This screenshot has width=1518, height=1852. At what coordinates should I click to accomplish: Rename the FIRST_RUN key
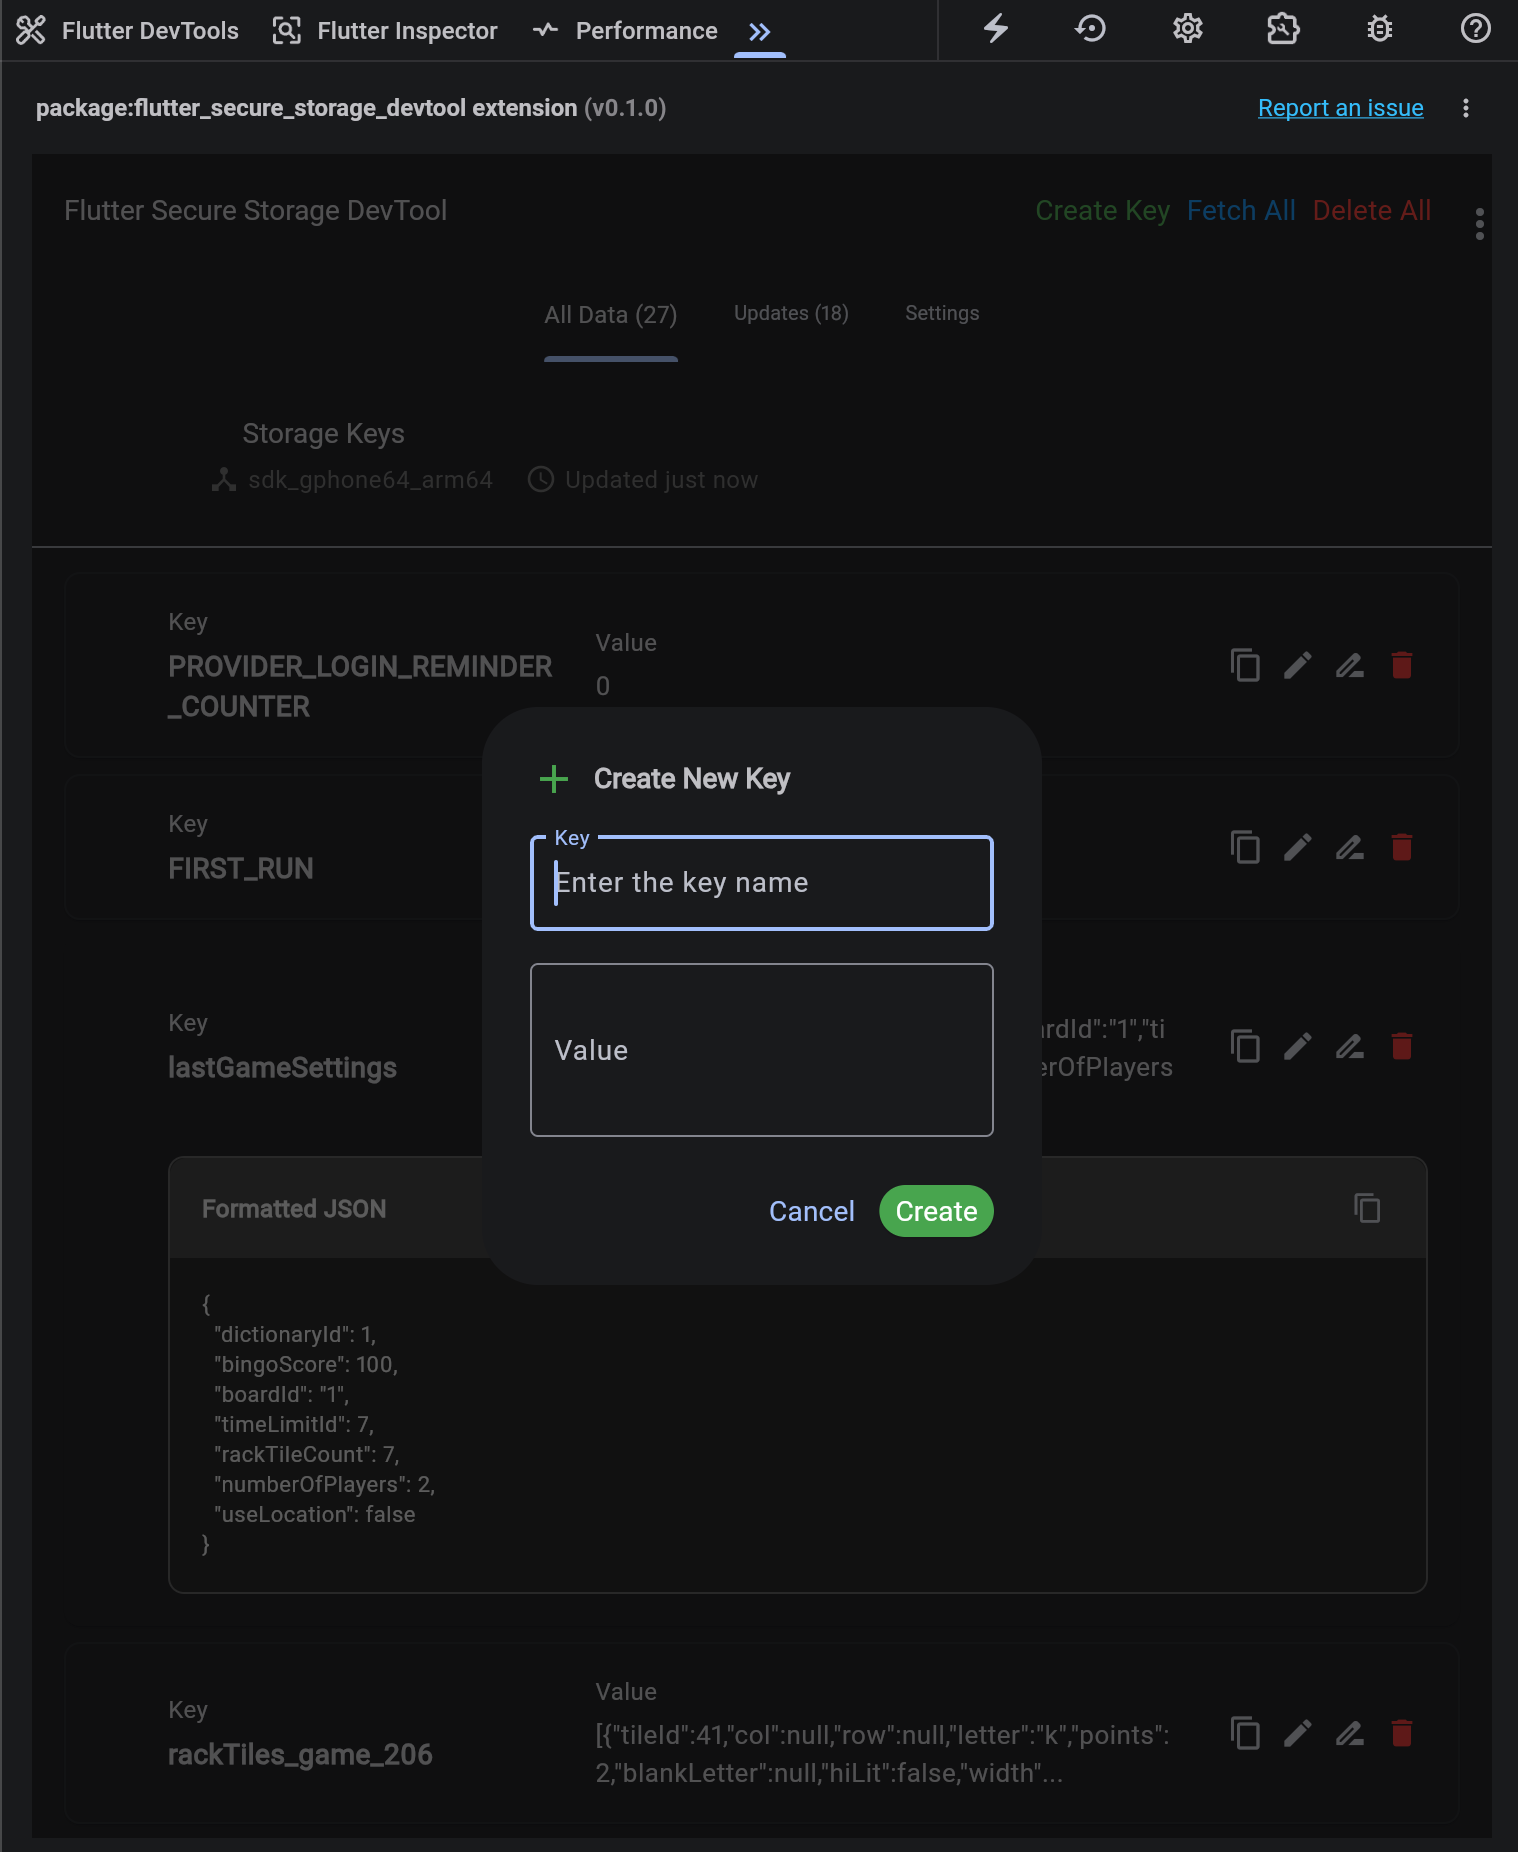coord(1350,847)
